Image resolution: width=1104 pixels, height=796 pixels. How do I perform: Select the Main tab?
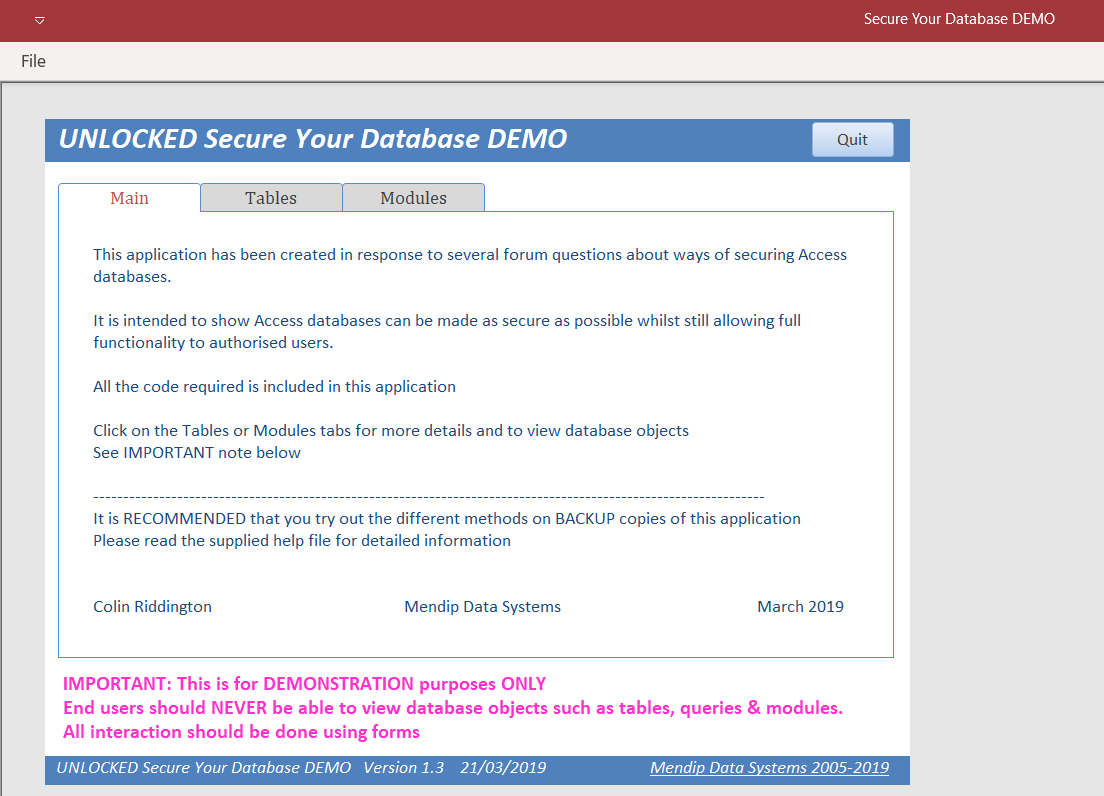[x=130, y=198]
